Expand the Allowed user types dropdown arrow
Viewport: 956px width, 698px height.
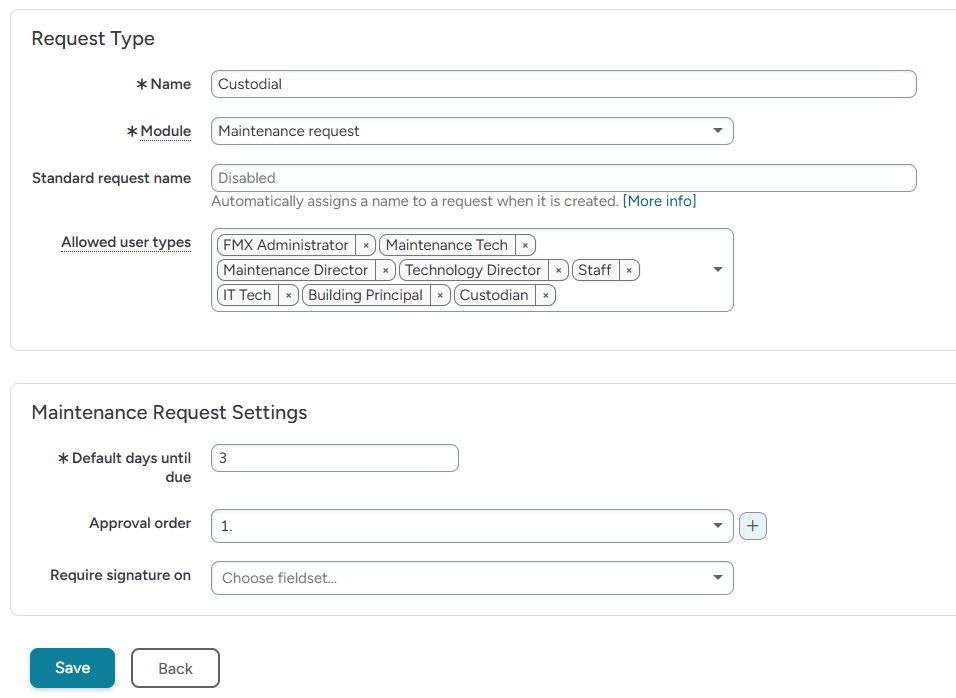click(x=717, y=270)
